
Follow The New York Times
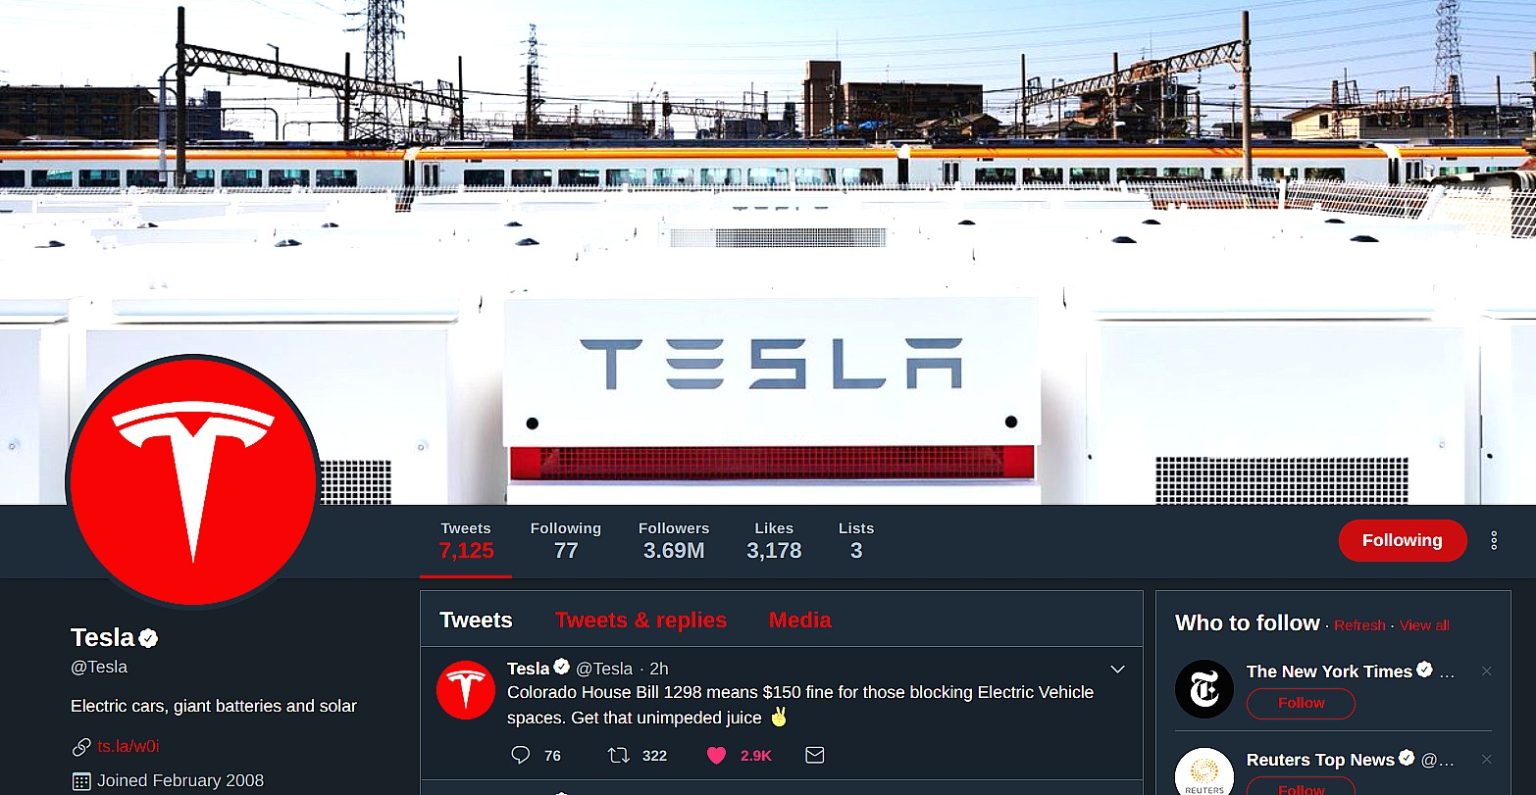1301,703
